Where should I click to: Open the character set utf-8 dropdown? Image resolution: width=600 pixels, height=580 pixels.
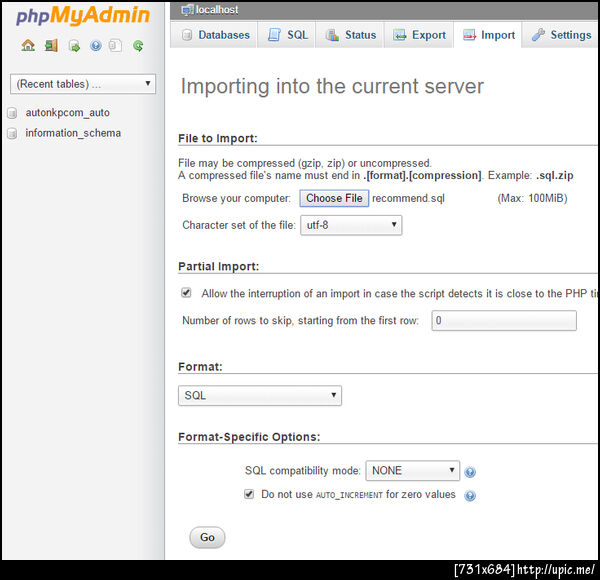351,225
